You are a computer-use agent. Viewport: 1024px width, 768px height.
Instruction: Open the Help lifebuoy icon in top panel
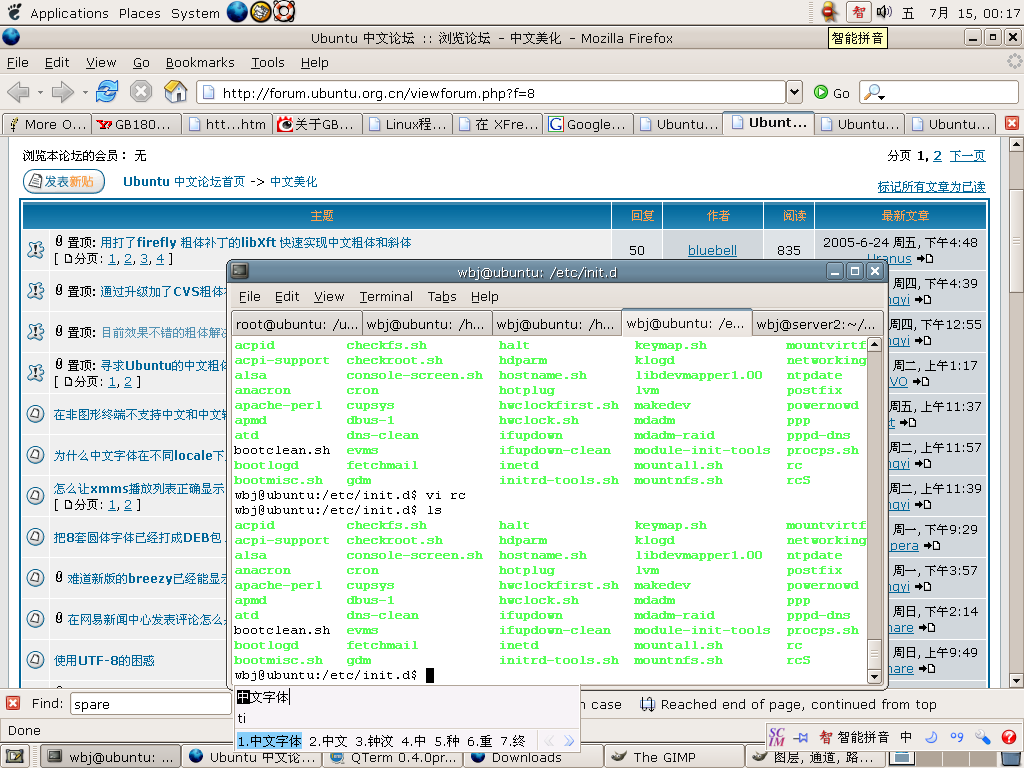pos(284,12)
